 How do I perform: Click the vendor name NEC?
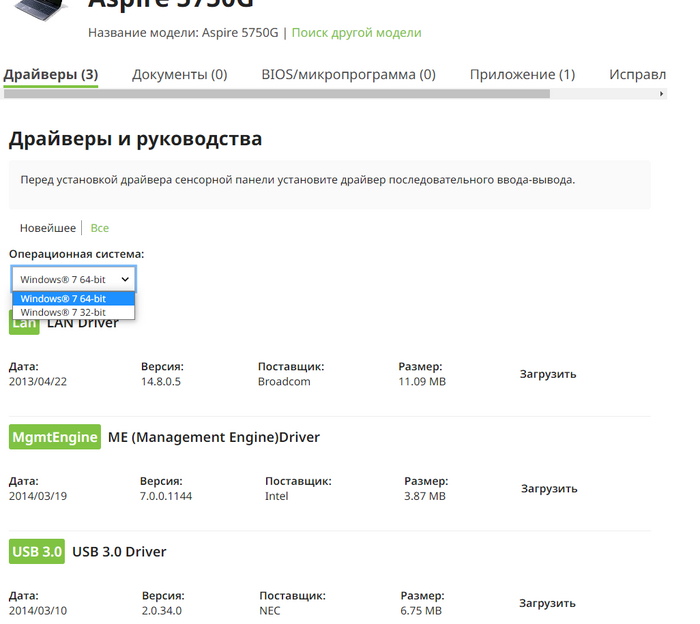[x=270, y=611]
